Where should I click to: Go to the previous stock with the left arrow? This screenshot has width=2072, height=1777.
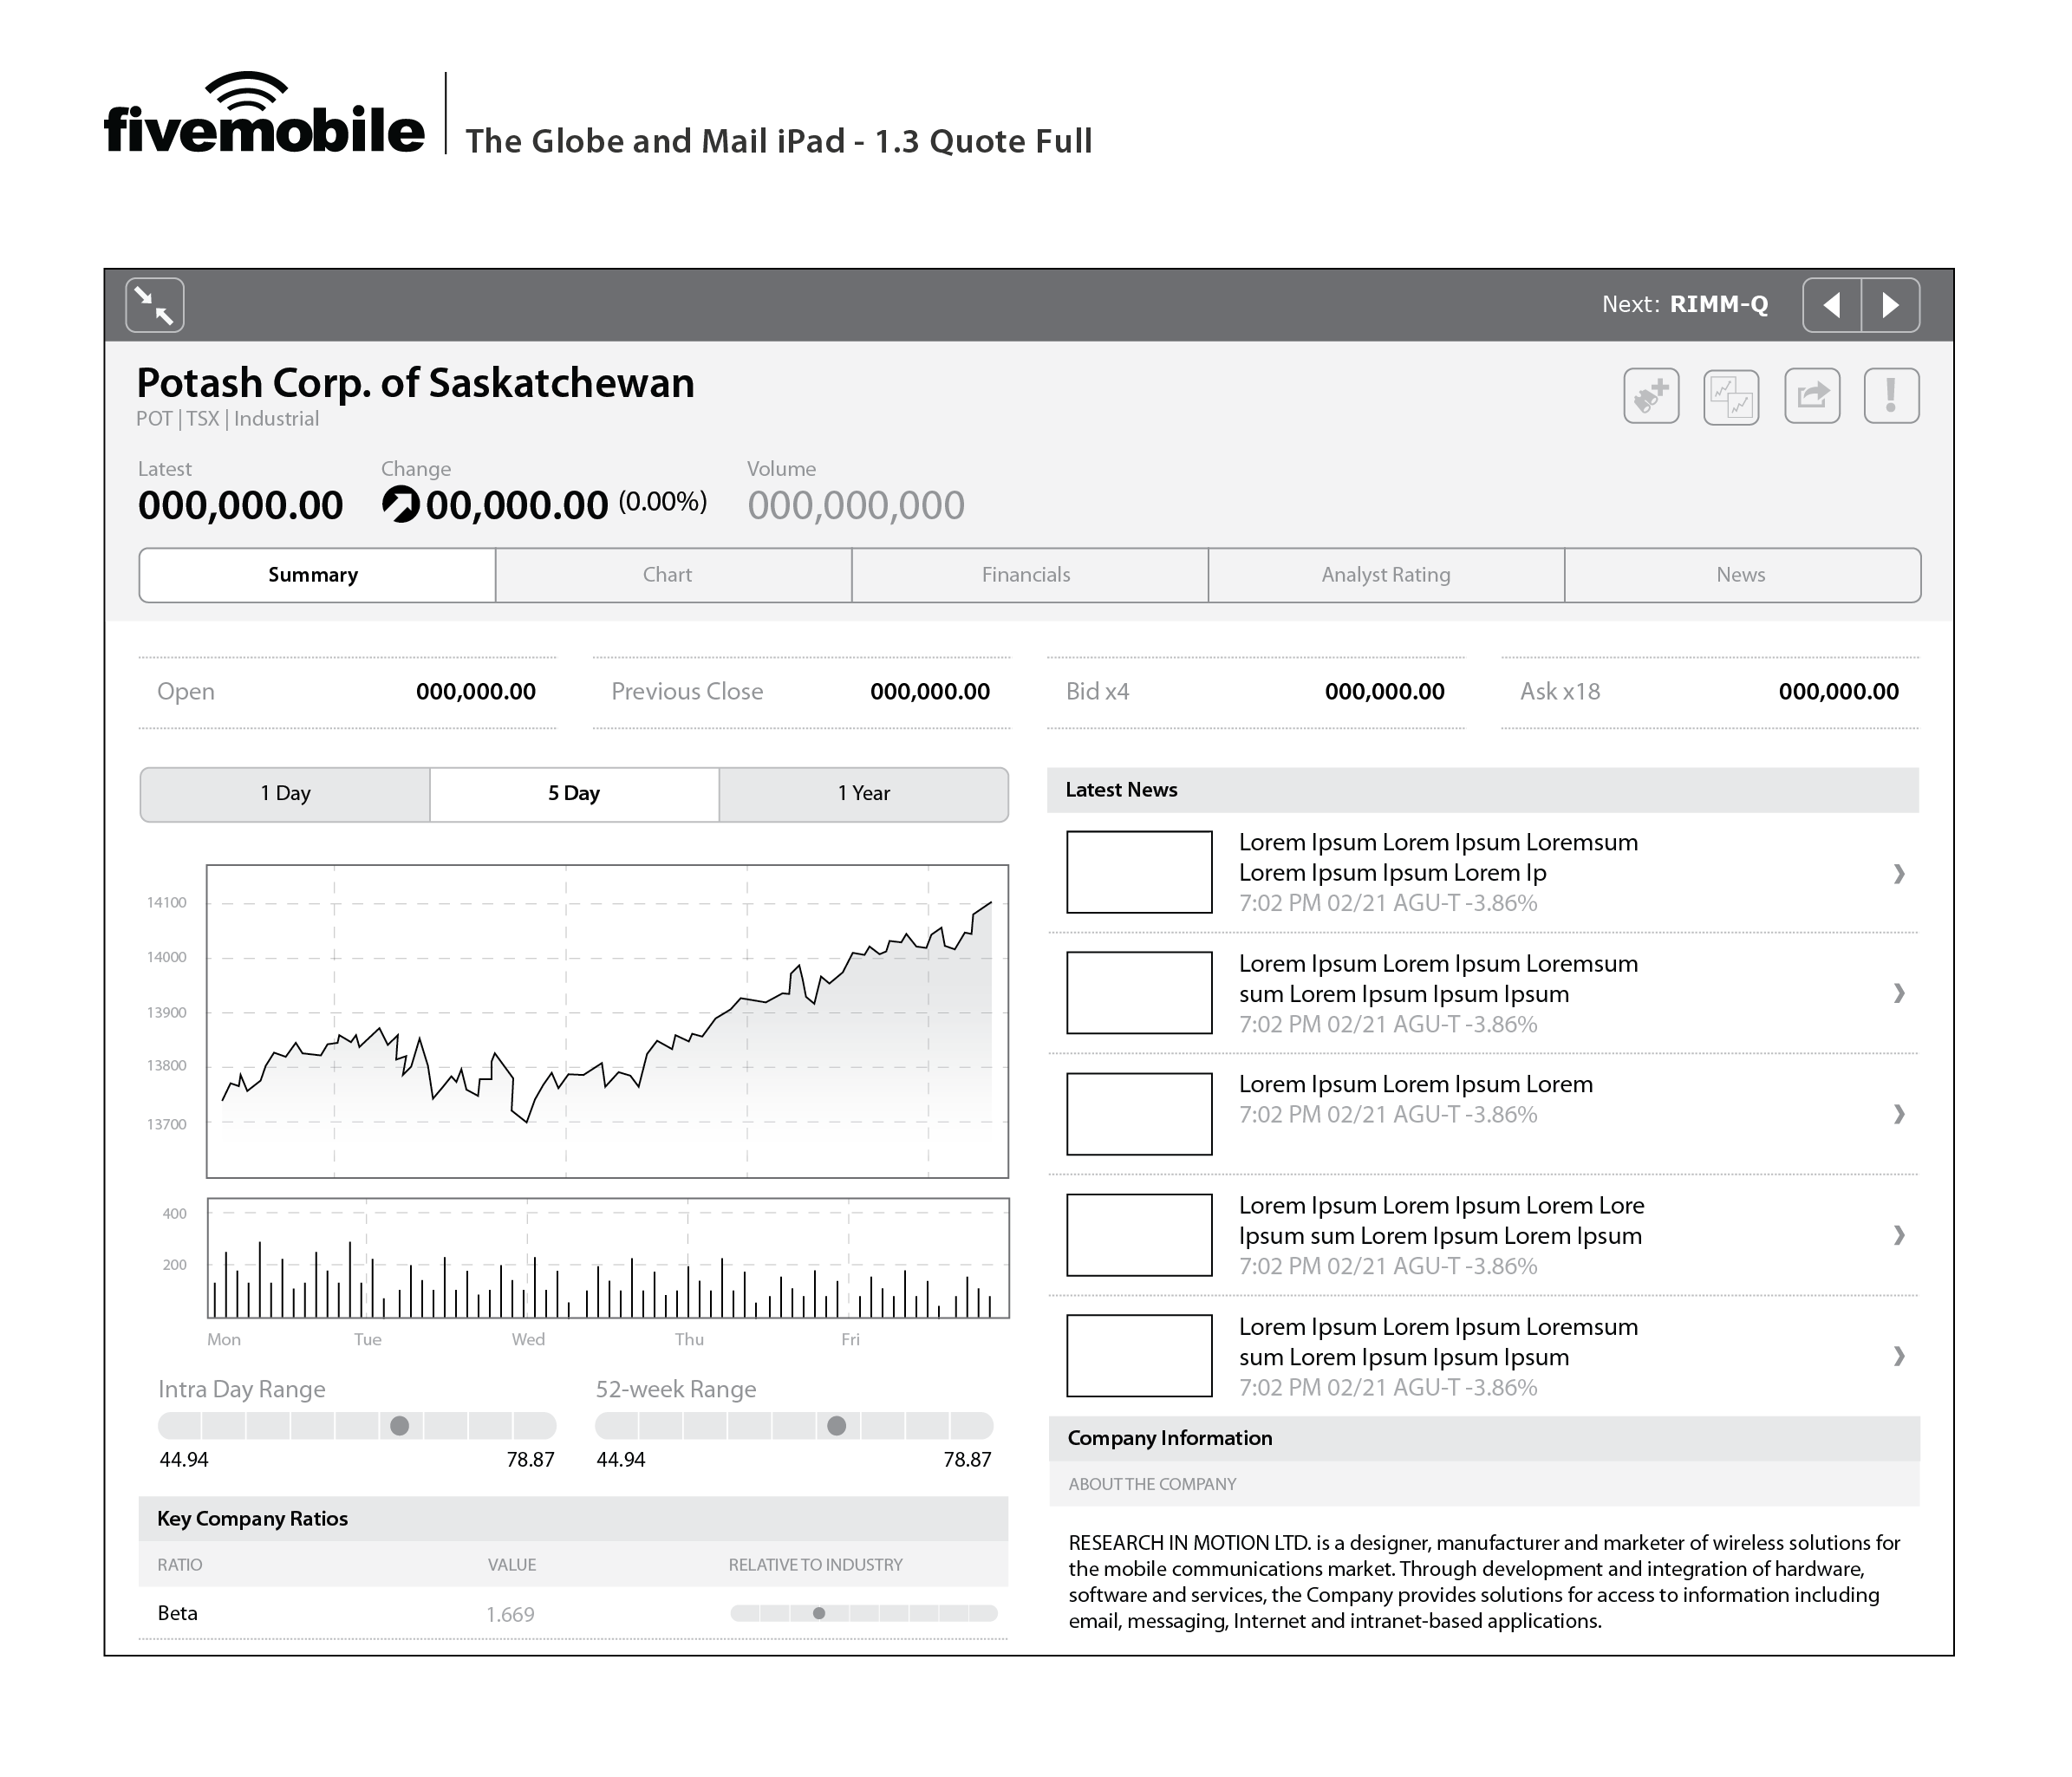[x=1832, y=305]
